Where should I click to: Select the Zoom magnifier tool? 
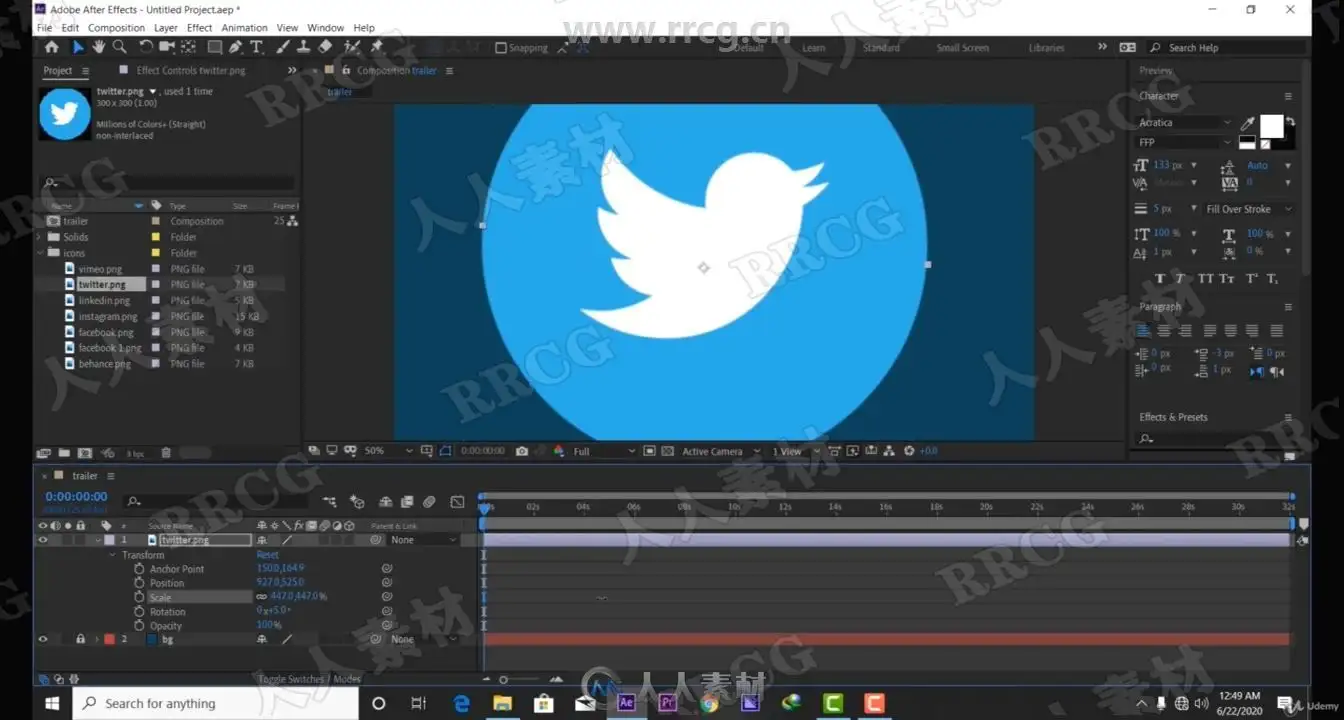click(x=120, y=47)
